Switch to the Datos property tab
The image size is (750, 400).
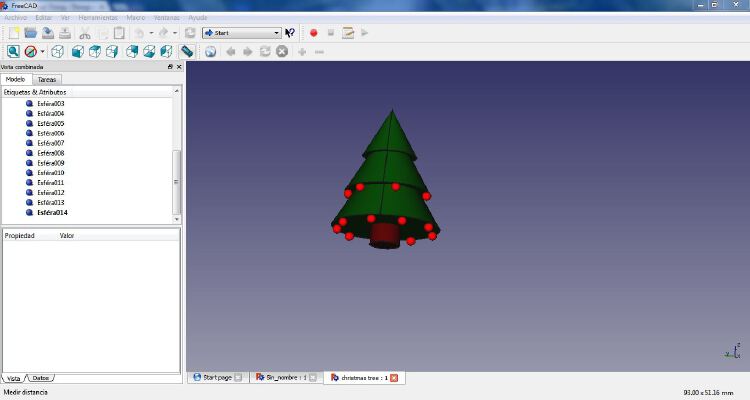coord(41,378)
